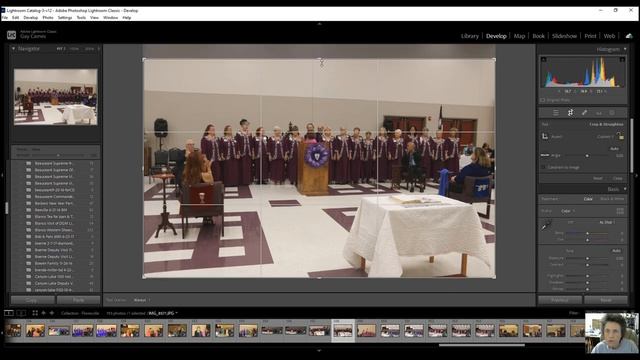Collapse the Basic panel
640x360 pixels.
click(x=625, y=189)
